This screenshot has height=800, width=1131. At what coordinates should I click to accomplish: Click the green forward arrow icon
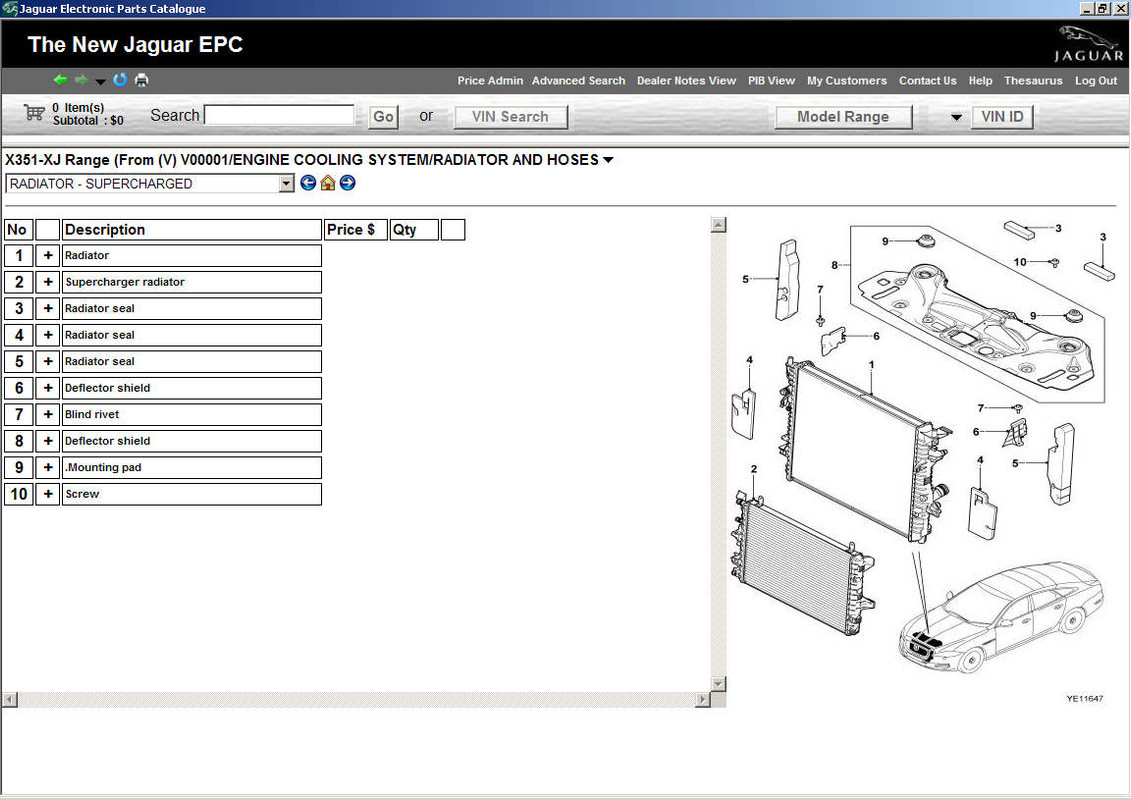(82, 80)
